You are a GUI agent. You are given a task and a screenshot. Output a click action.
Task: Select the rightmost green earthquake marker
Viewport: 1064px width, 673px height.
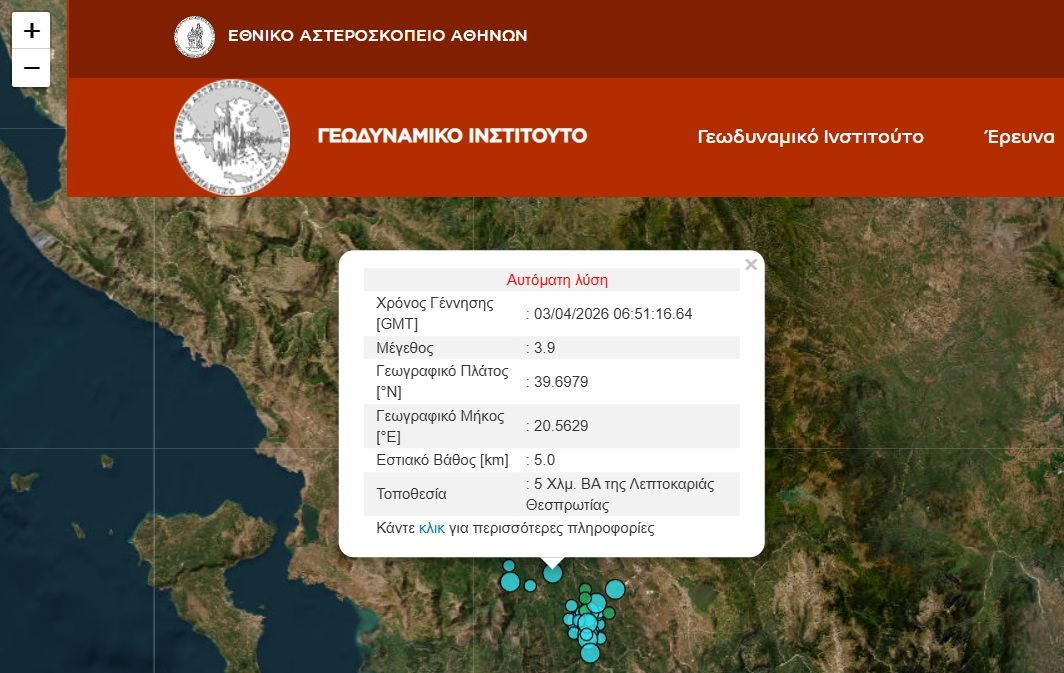click(608, 612)
